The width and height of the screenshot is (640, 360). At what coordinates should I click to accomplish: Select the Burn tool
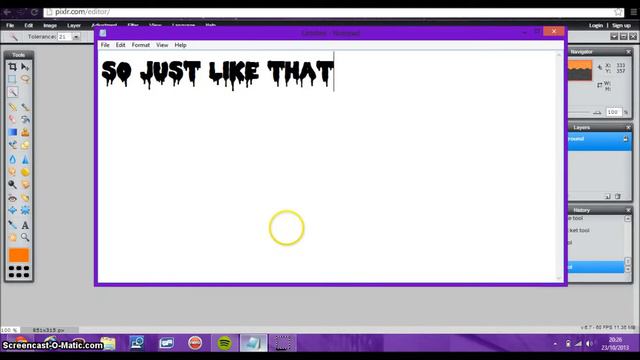pyautogui.click(x=25, y=184)
